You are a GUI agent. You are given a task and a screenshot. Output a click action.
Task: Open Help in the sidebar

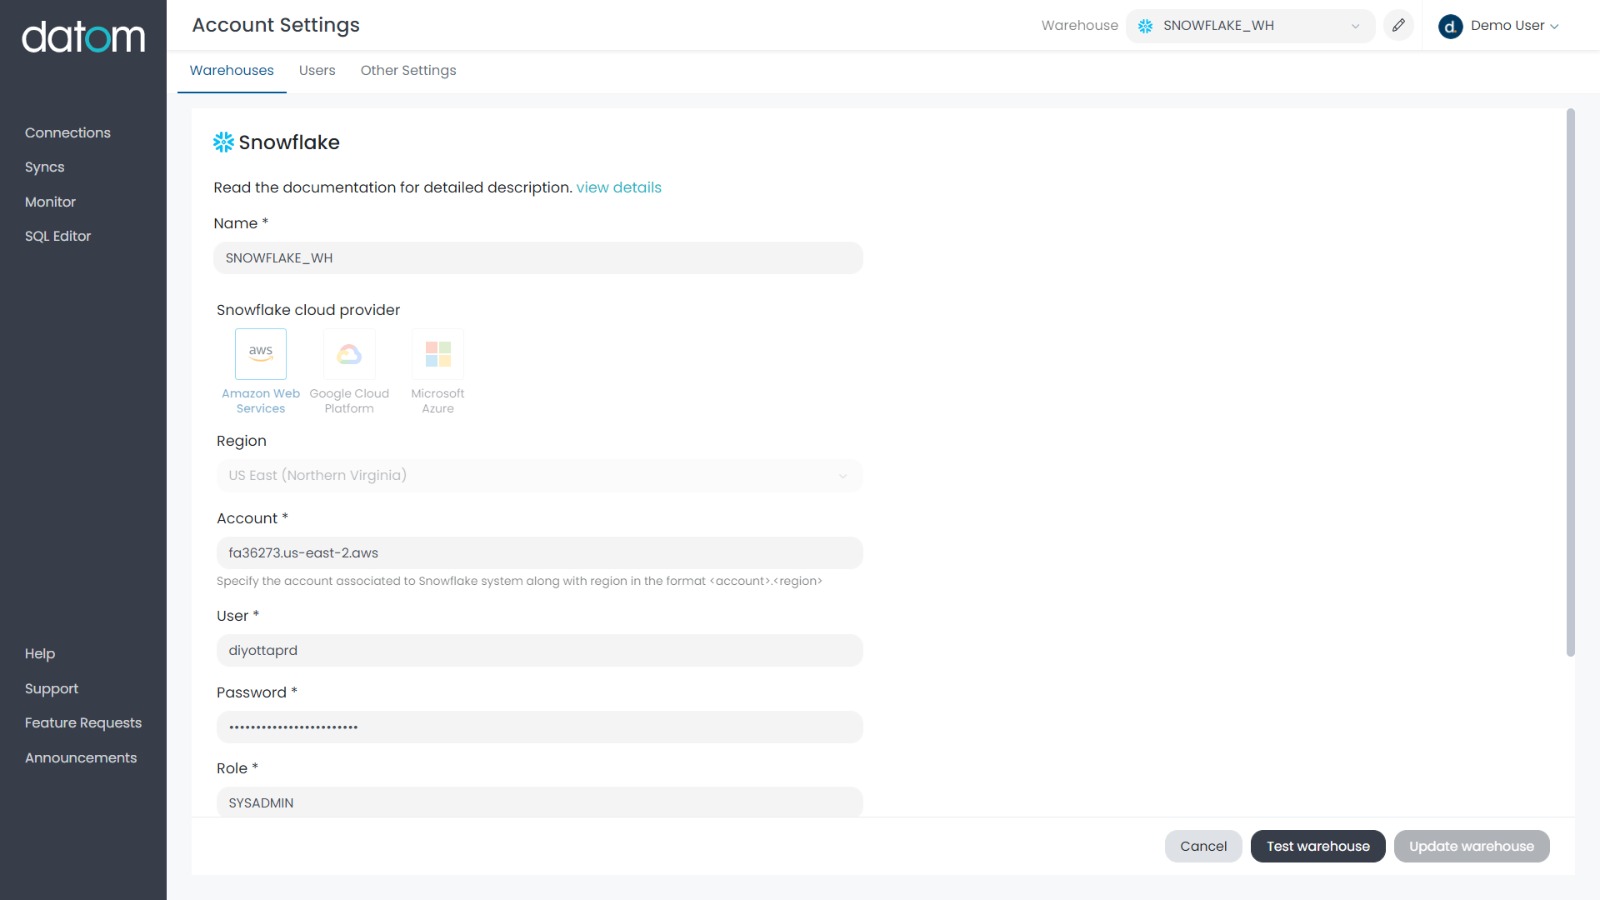(x=40, y=654)
